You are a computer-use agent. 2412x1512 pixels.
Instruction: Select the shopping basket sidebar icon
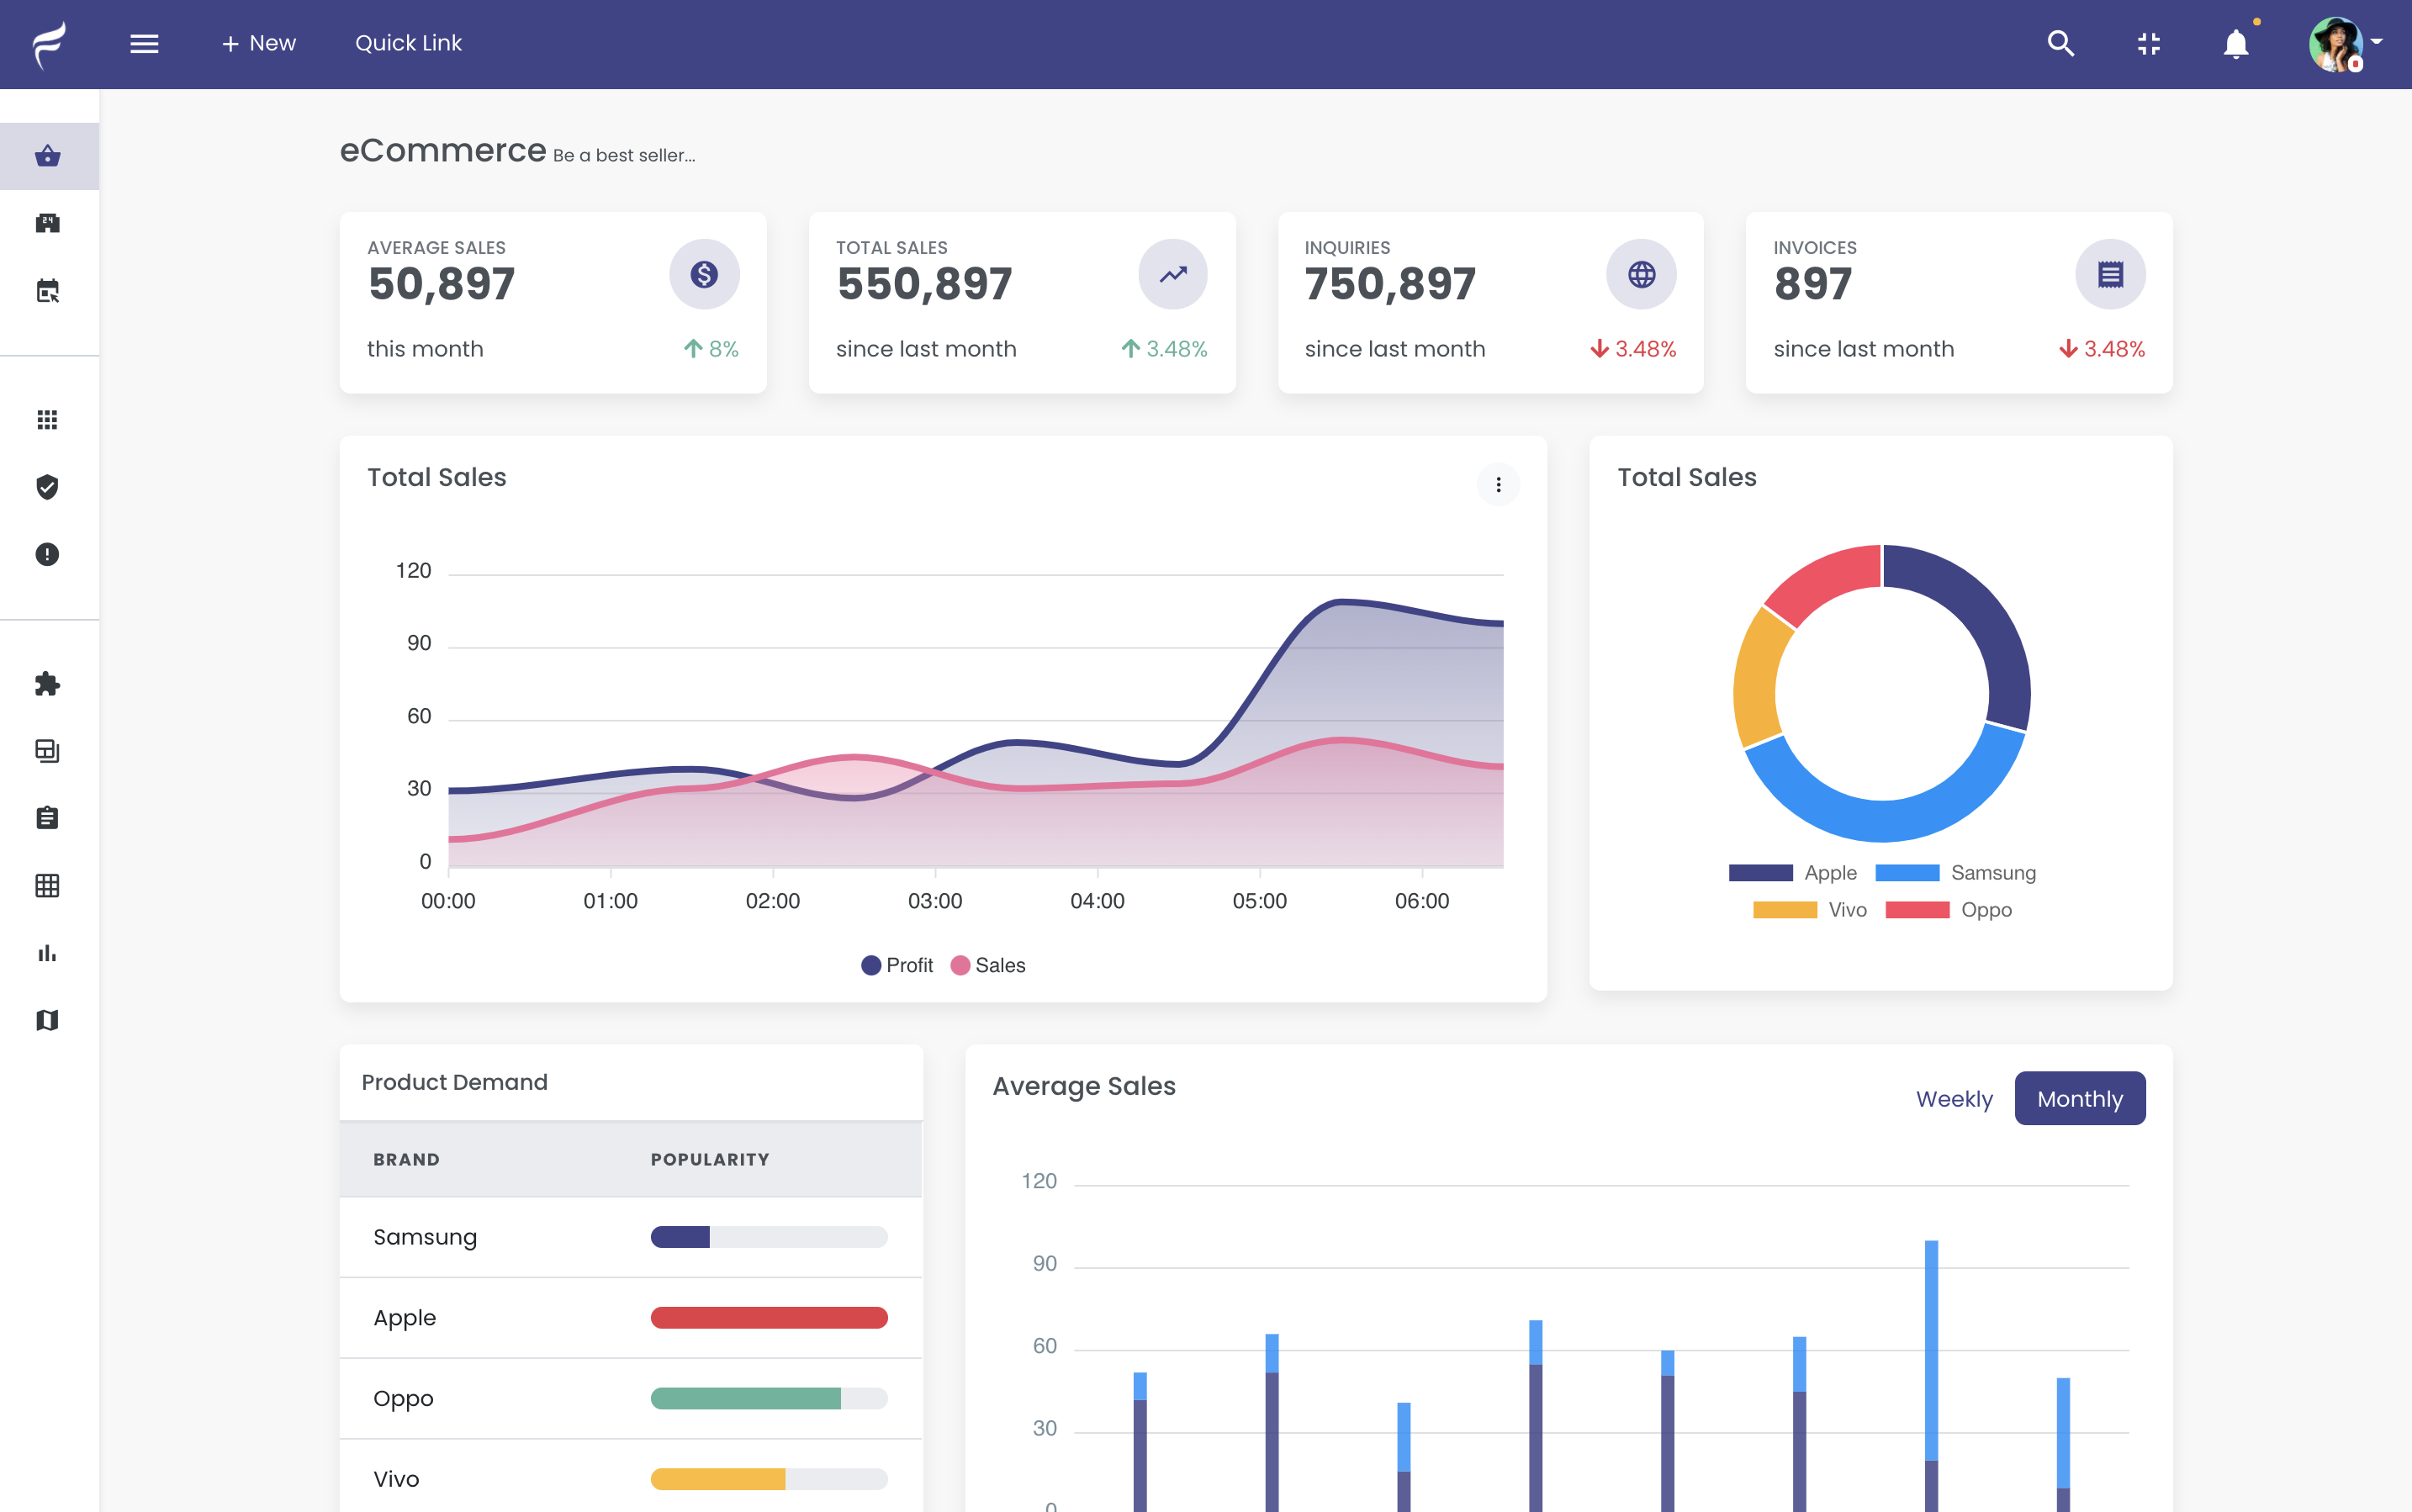point(48,156)
